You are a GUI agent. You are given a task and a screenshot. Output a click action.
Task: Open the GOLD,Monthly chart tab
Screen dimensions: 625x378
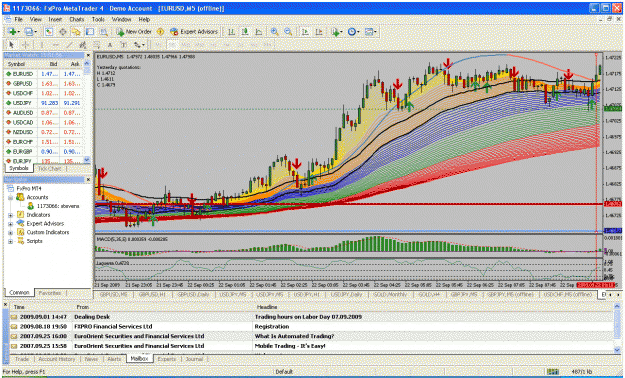(x=390, y=295)
